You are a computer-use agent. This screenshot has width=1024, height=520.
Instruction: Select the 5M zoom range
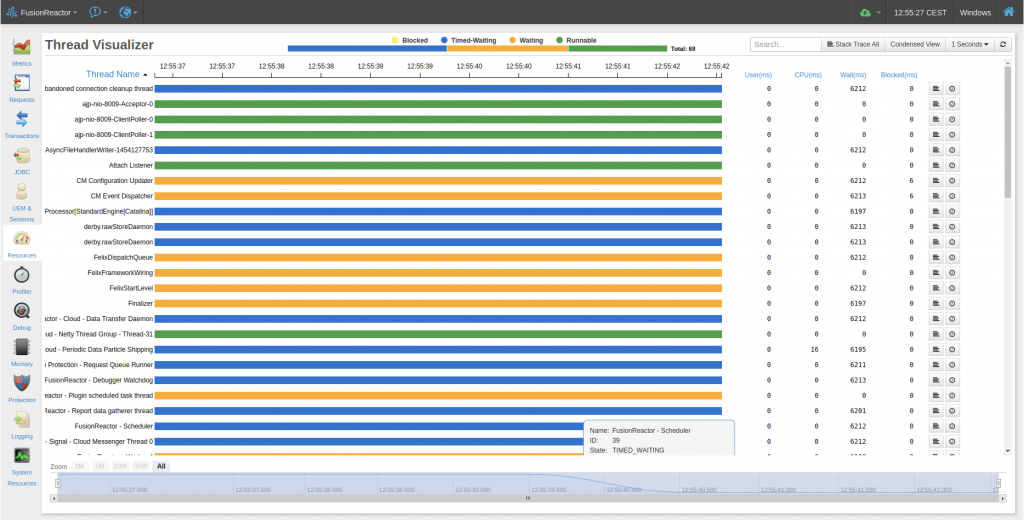[100, 466]
